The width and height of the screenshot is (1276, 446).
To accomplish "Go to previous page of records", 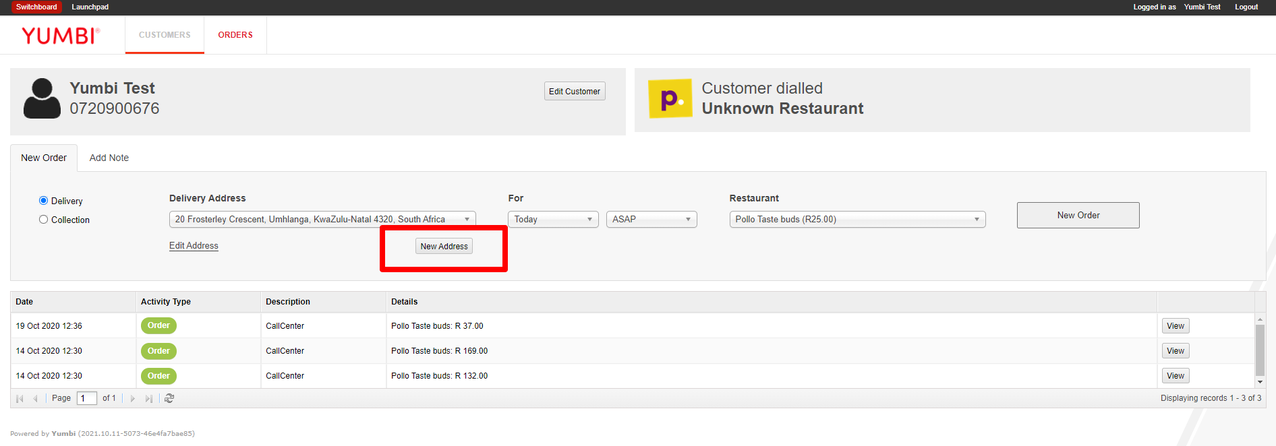I will tap(36, 398).
